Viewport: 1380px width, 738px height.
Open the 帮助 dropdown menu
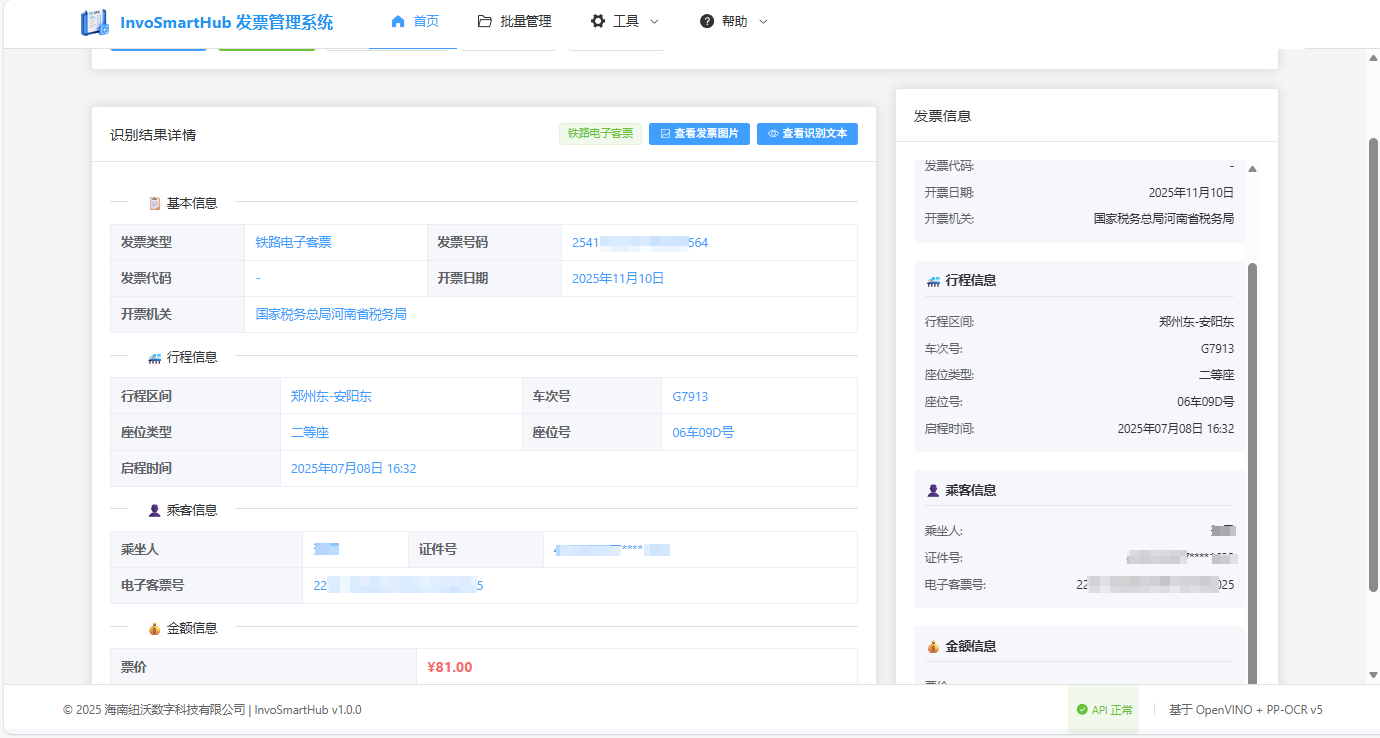click(732, 20)
